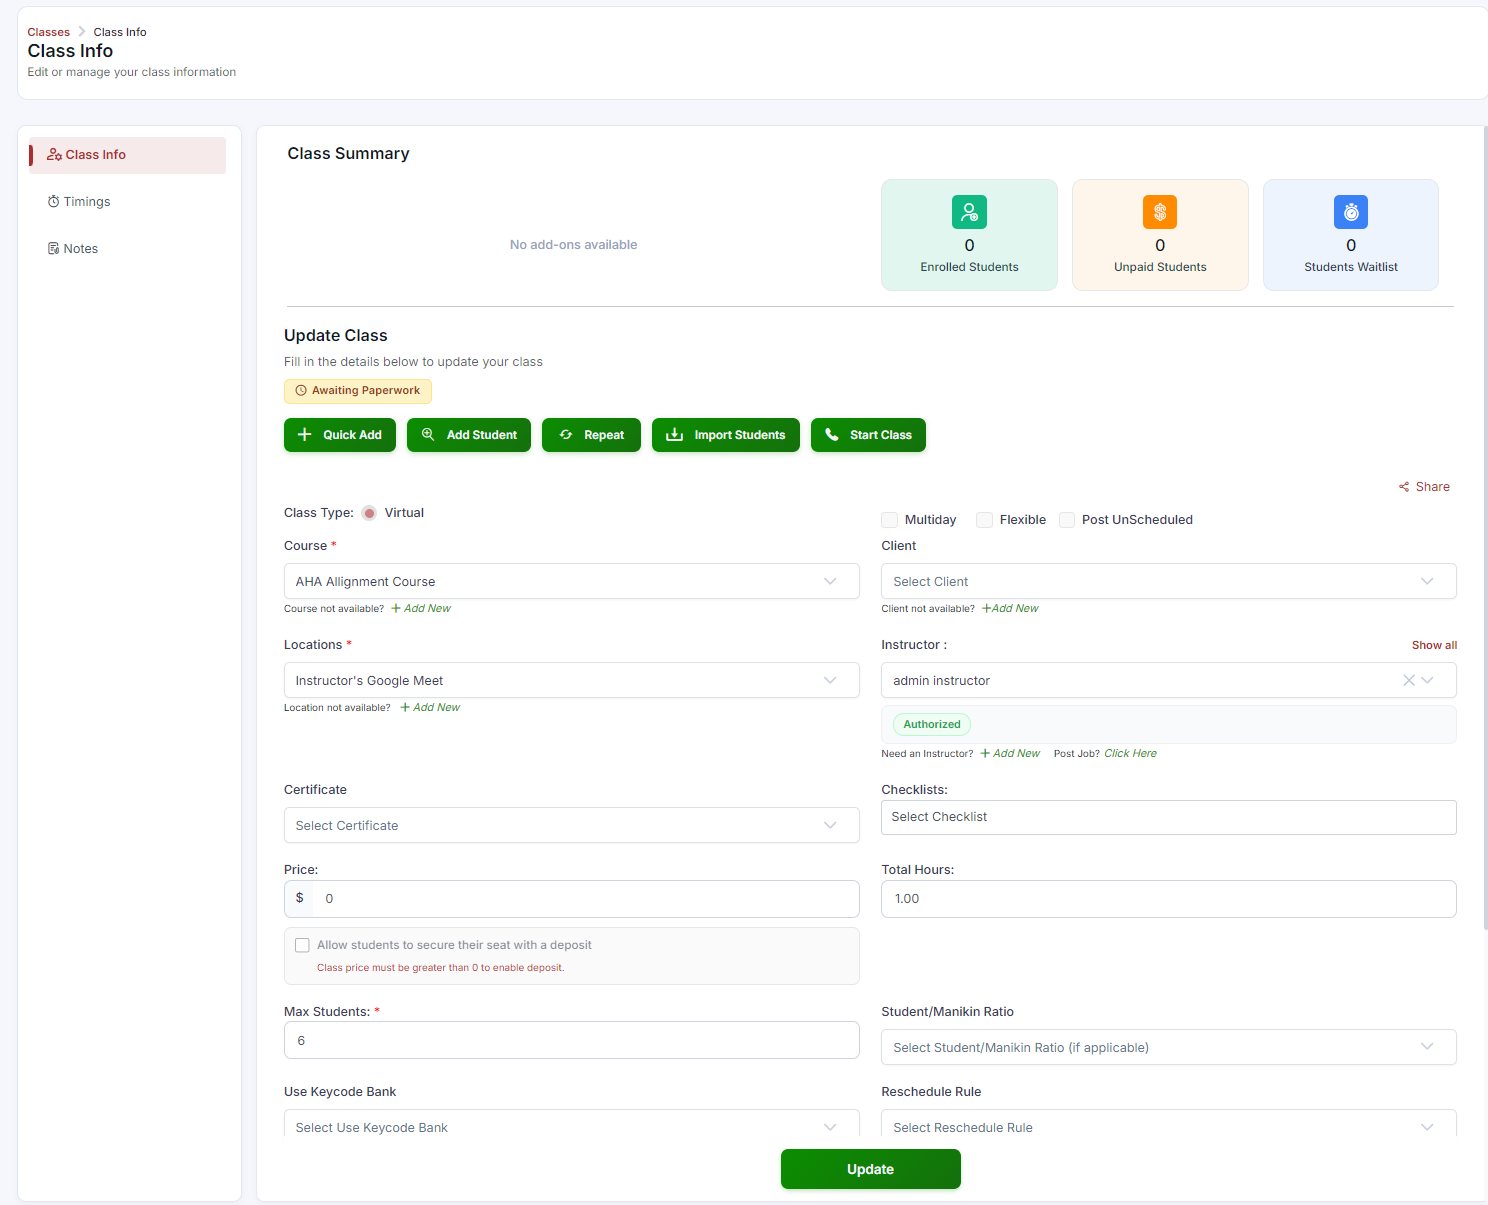Open the Use Keycode Bank dropdown

[572, 1123]
